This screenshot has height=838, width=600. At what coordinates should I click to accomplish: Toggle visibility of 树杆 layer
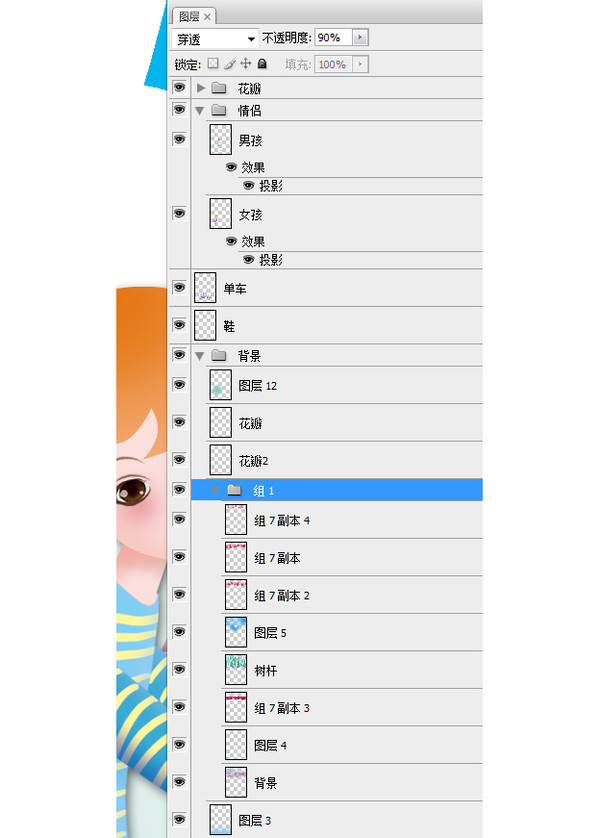pyautogui.click(x=180, y=670)
